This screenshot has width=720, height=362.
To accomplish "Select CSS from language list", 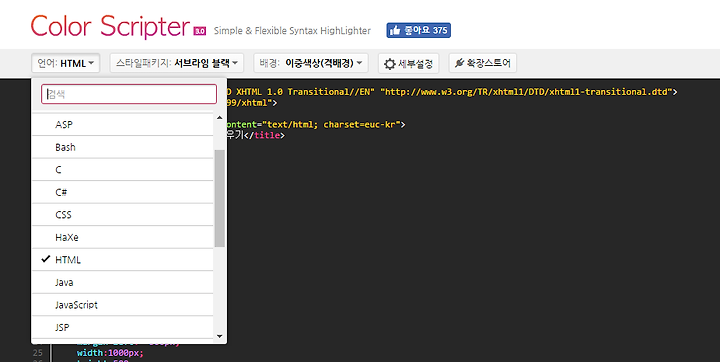I will [x=123, y=215].
